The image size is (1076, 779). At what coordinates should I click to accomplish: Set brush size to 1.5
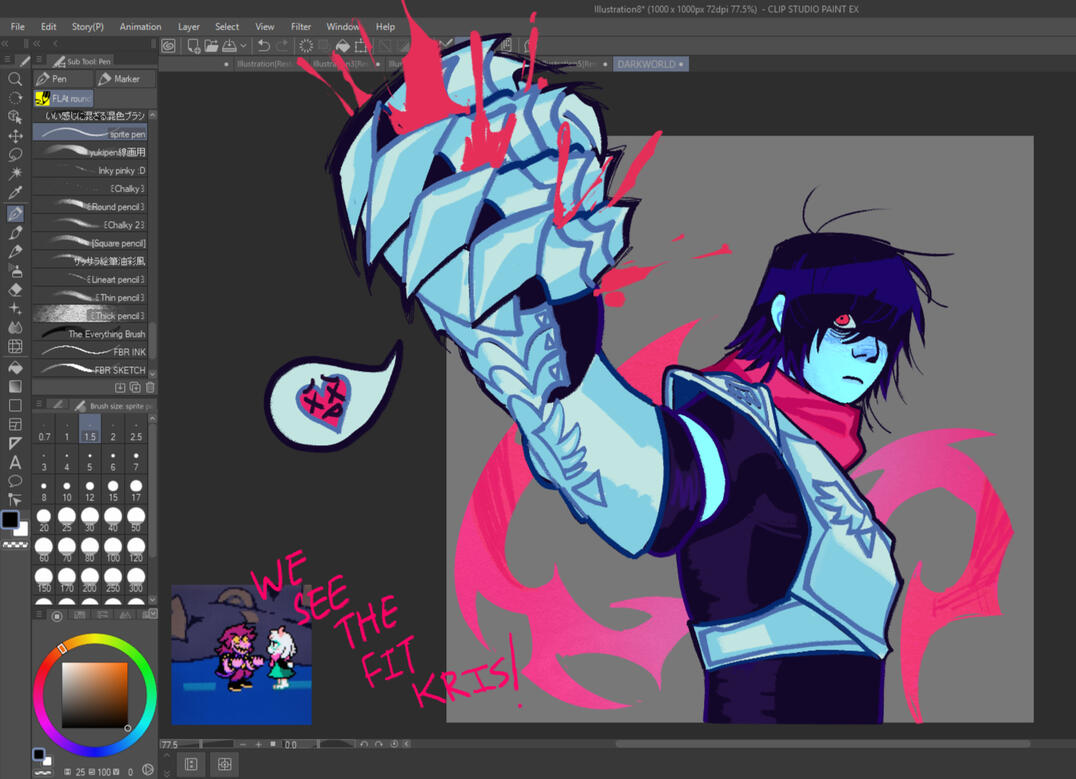click(x=90, y=430)
